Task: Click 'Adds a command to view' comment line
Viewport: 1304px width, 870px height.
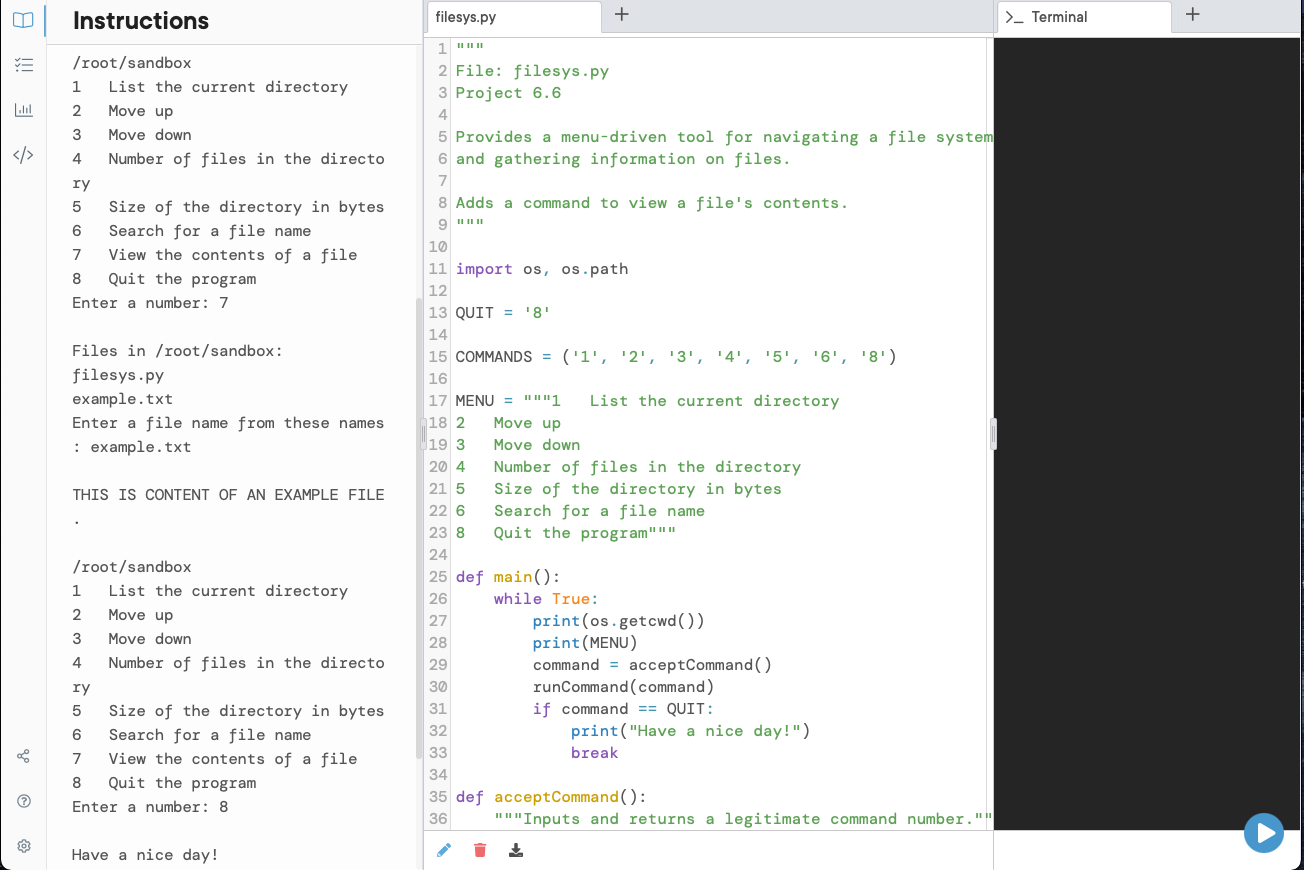Action: click(652, 203)
